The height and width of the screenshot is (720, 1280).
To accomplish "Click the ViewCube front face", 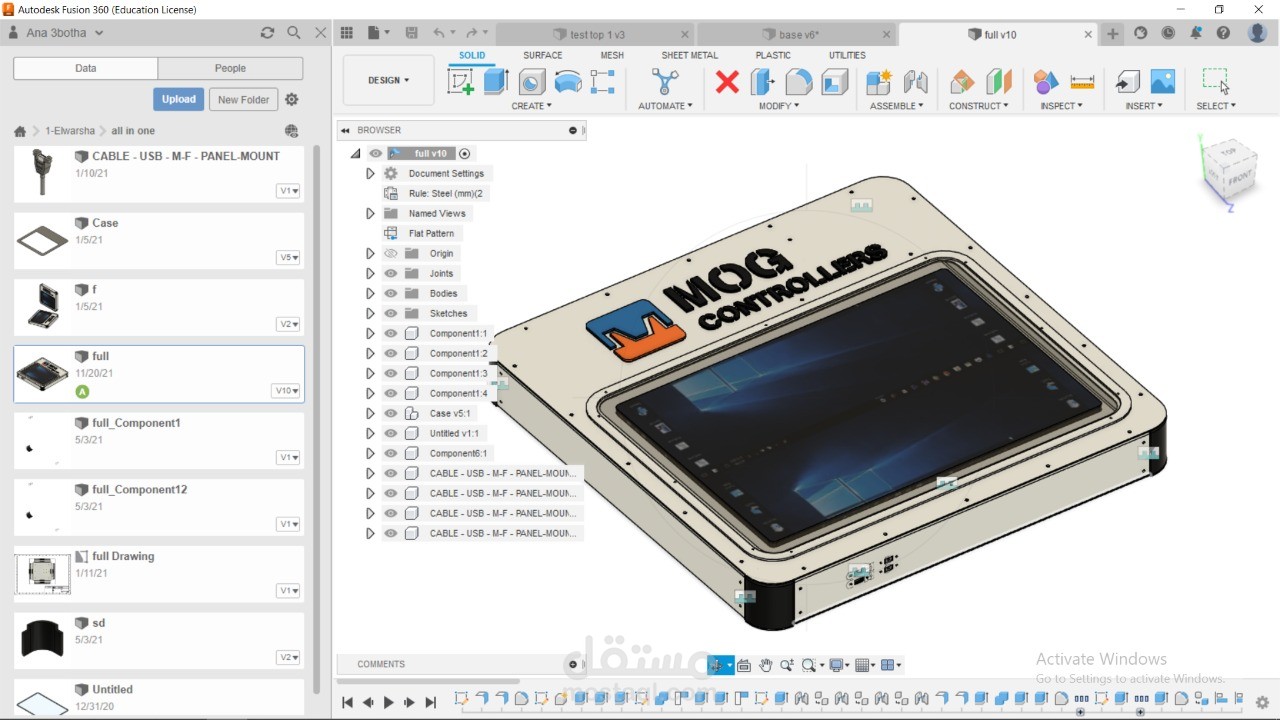I will tap(1238, 178).
